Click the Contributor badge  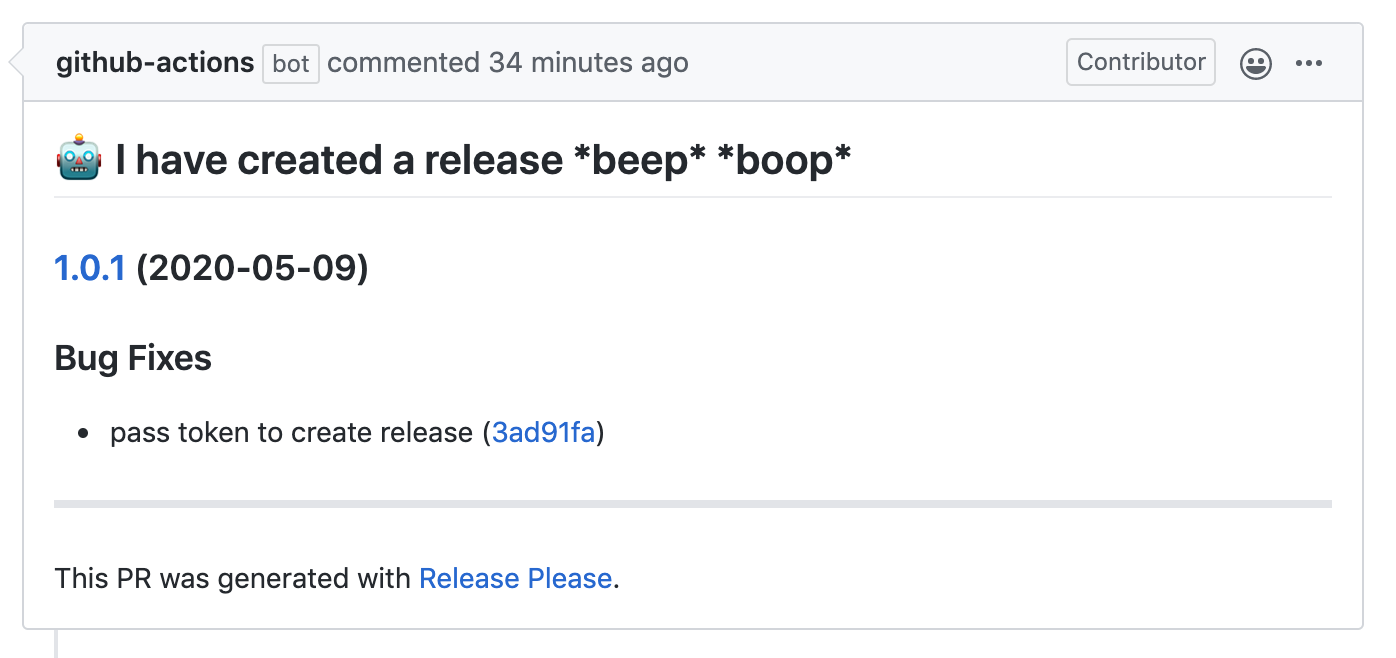pos(1140,61)
